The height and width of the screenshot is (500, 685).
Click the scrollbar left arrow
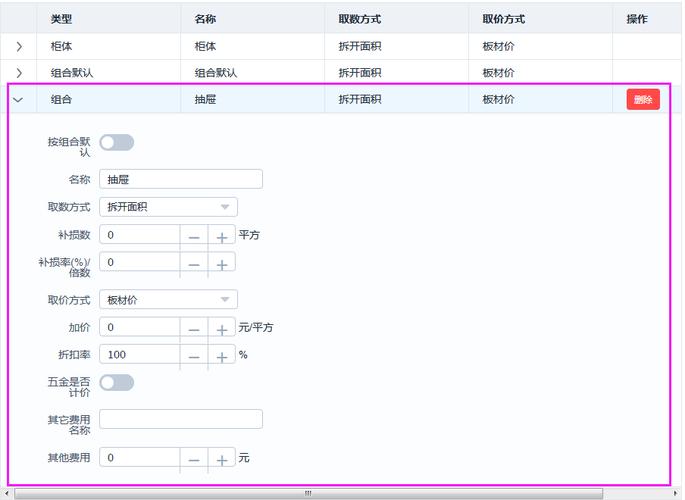click(6, 493)
